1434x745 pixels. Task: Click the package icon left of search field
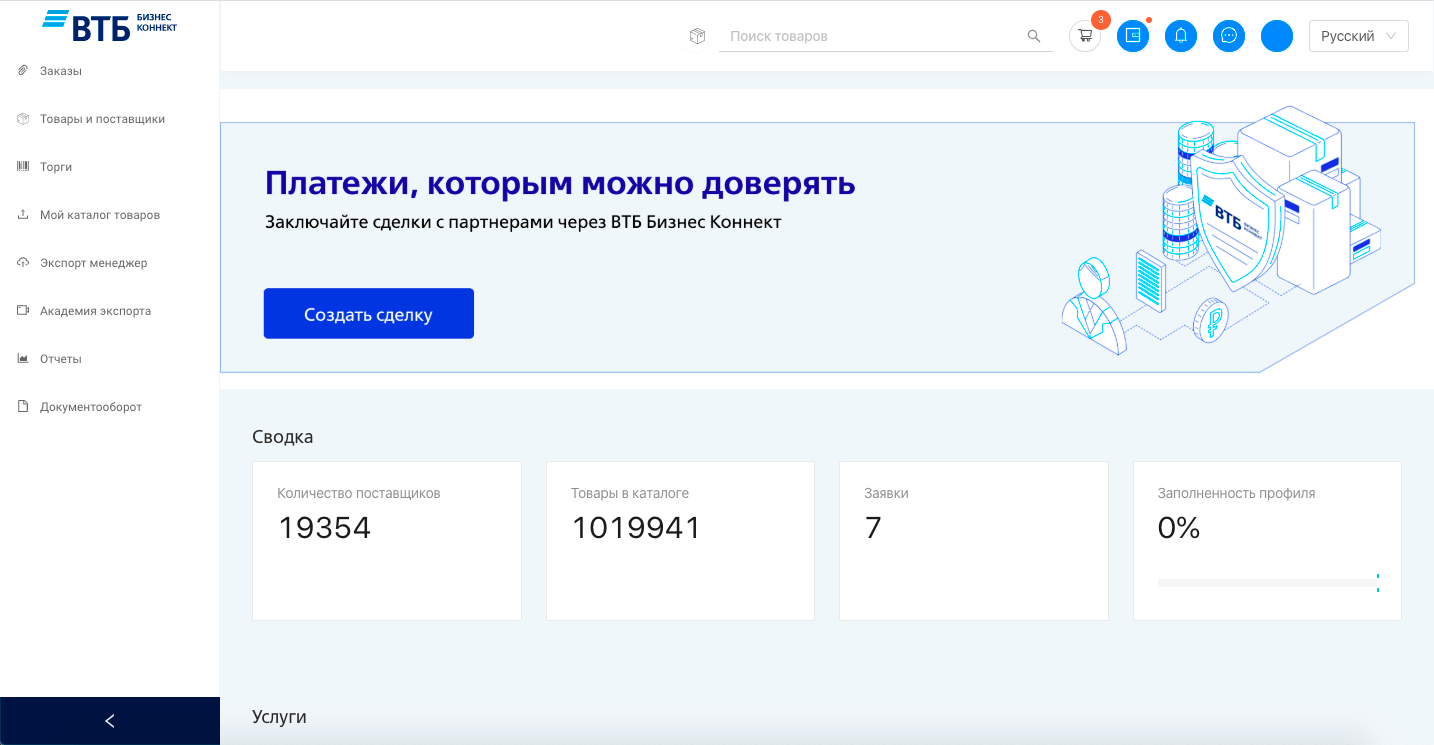(x=698, y=36)
